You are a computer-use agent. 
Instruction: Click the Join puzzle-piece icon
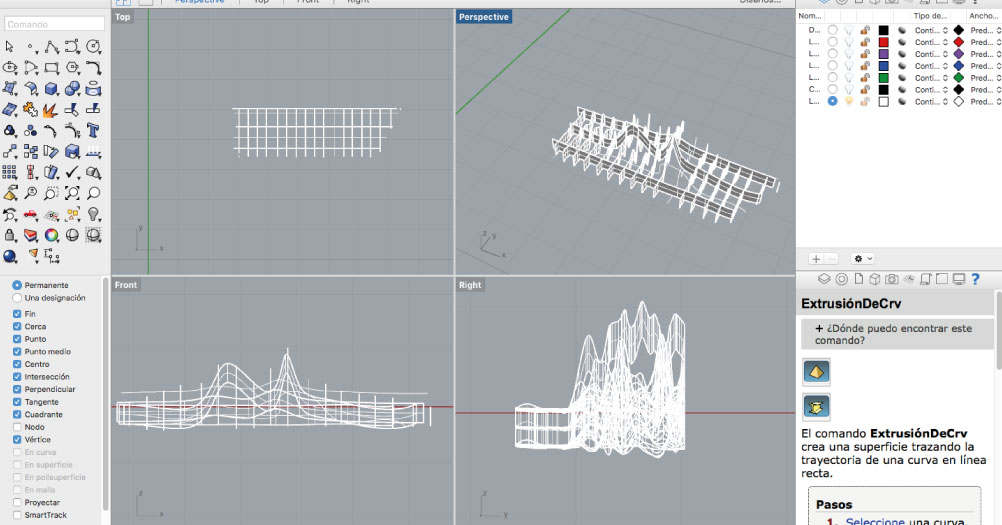[30, 110]
